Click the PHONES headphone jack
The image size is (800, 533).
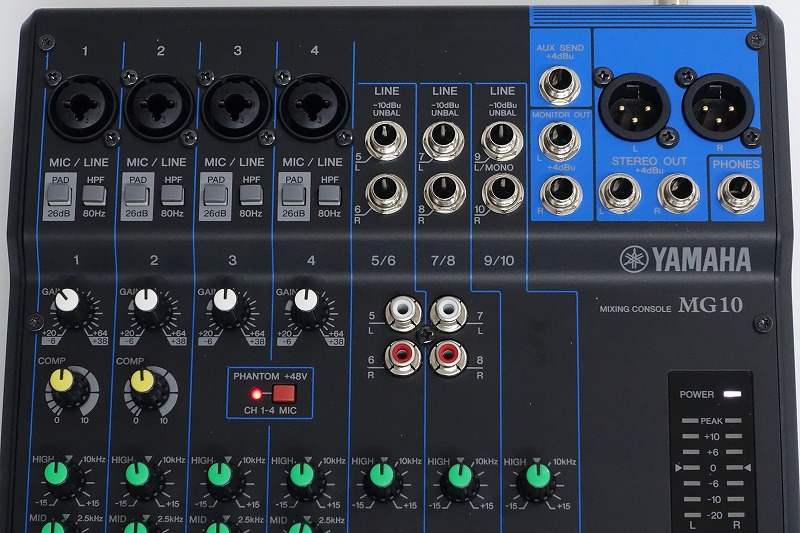pyautogui.click(x=738, y=193)
